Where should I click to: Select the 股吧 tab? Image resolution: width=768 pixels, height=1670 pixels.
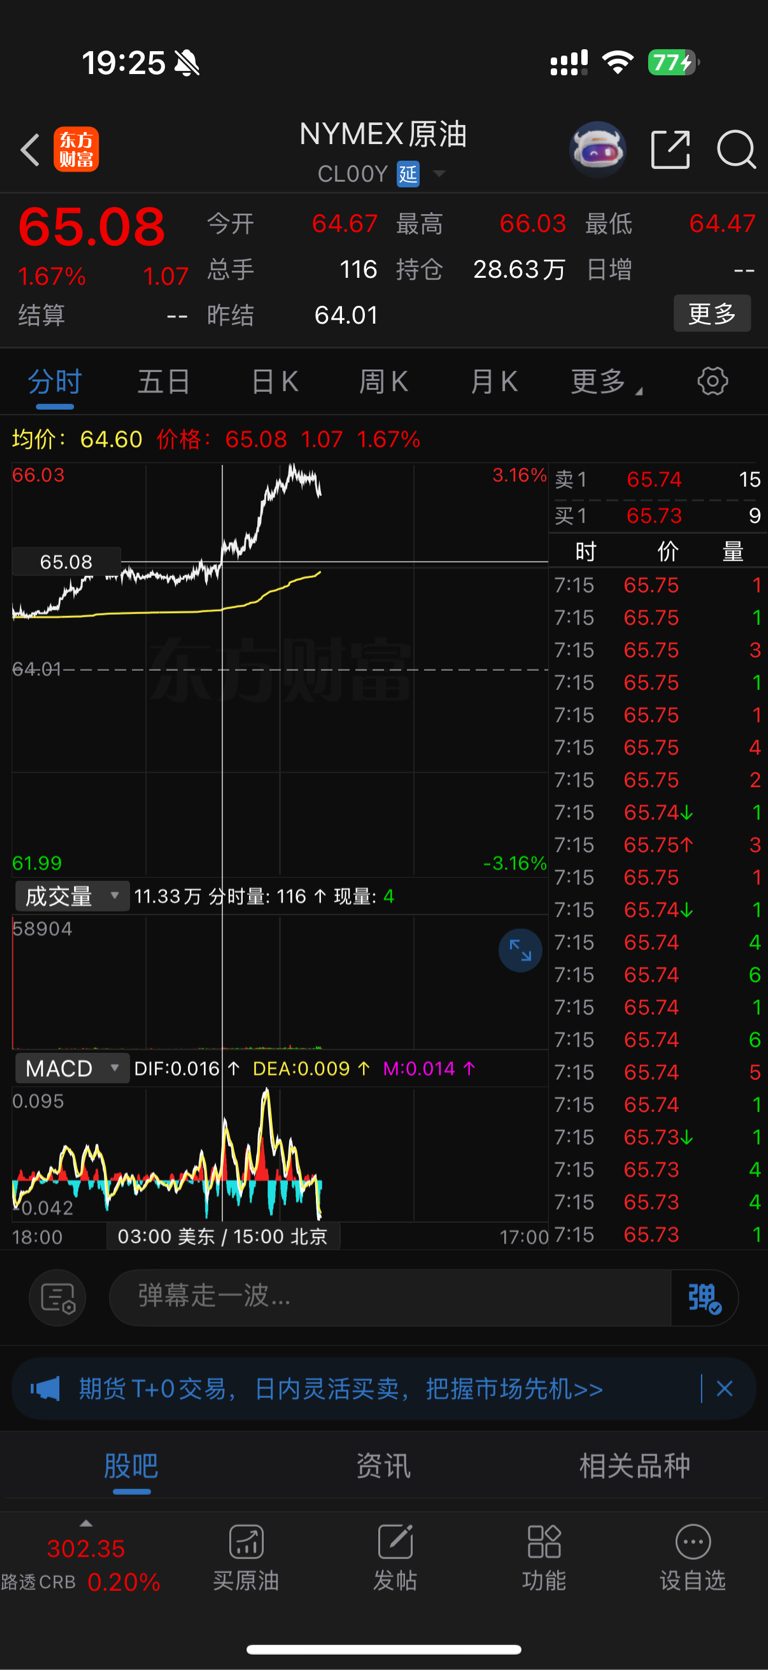[x=131, y=1466]
